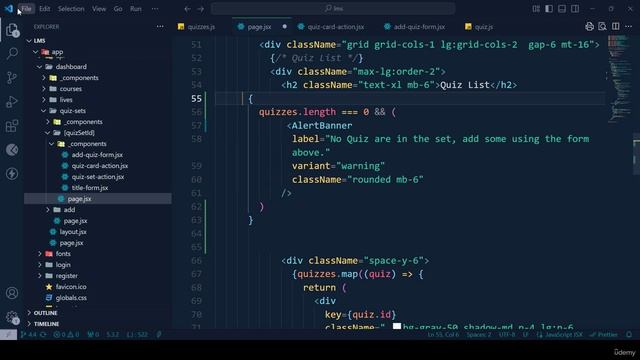The height and width of the screenshot is (360, 640).
Task: Open the Go menu
Action: pyautogui.click(x=118, y=9)
